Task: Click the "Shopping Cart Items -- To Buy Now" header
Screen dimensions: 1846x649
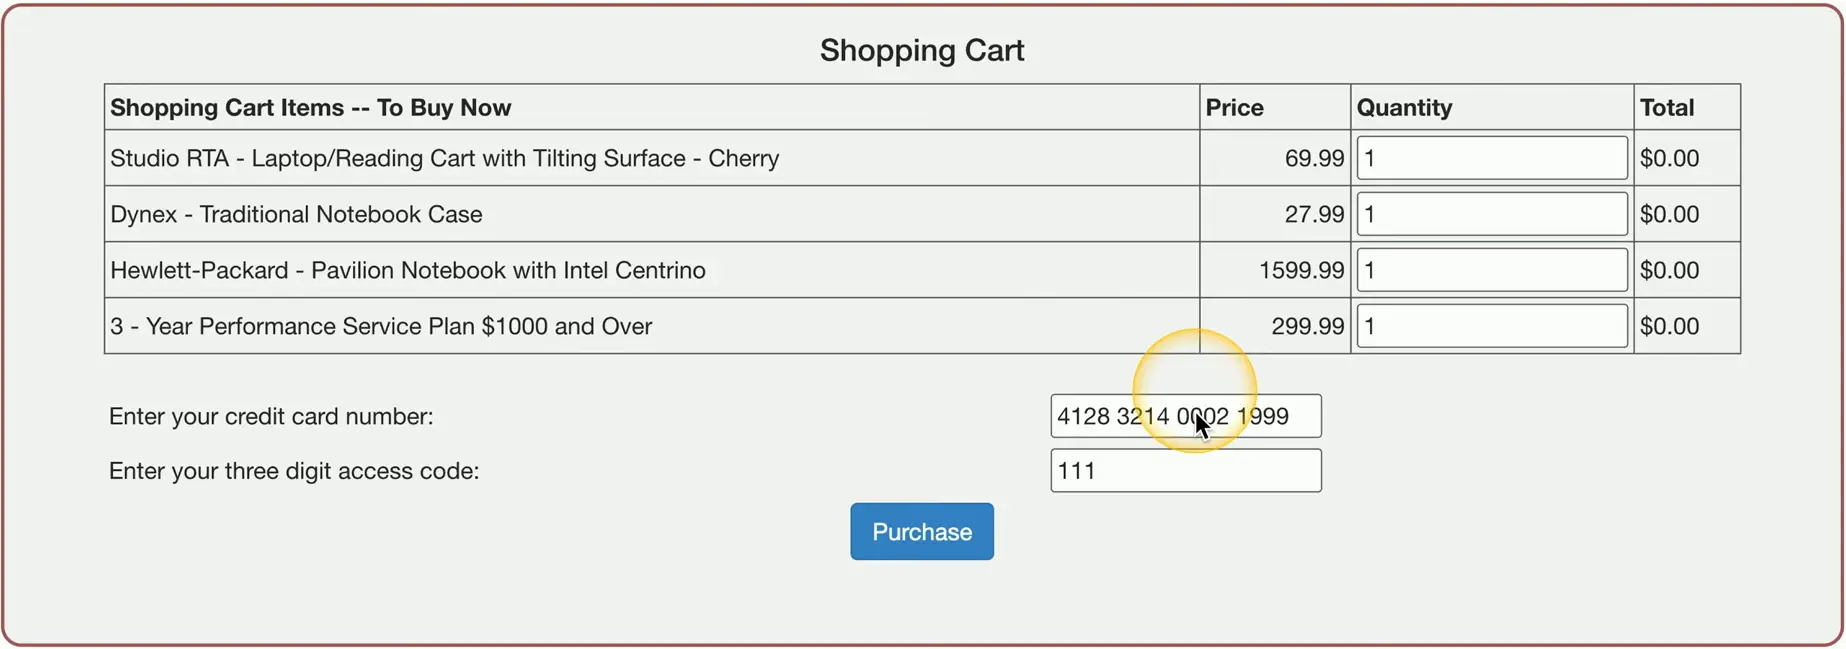Action: 310,108
